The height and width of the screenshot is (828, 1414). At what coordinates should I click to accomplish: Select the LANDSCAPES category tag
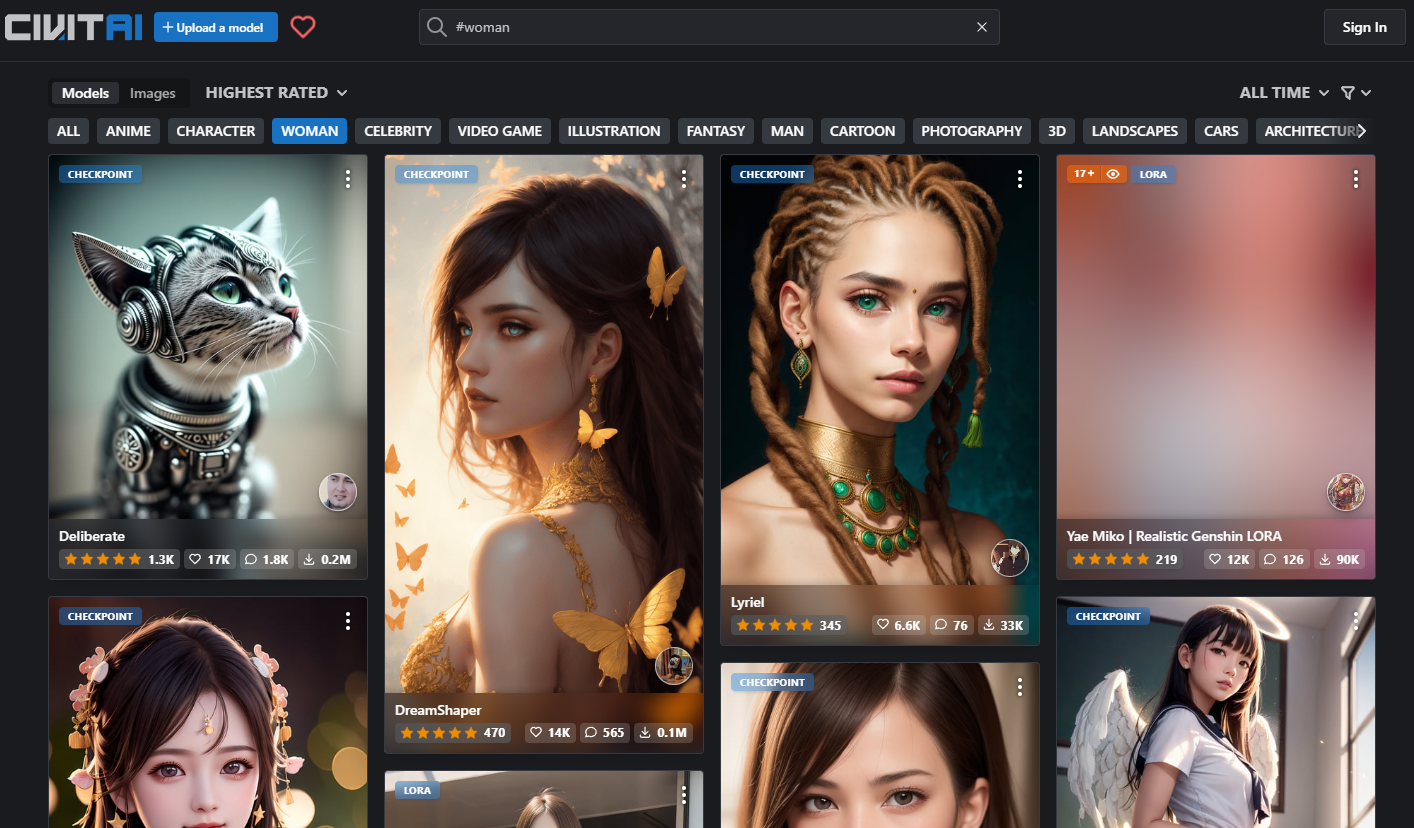(1135, 131)
